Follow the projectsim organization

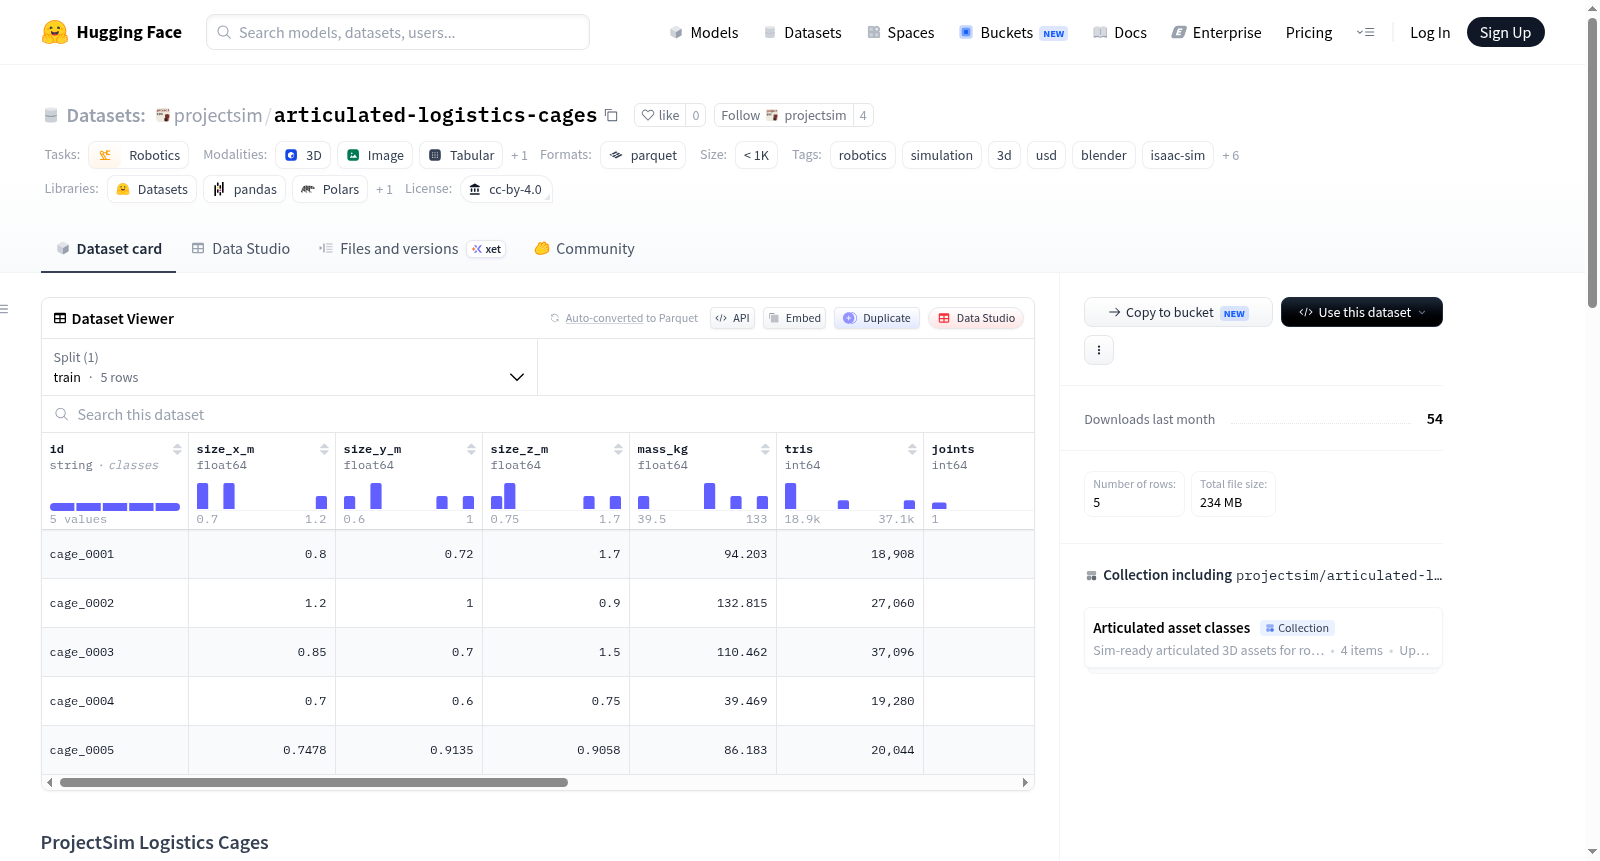click(784, 115)
